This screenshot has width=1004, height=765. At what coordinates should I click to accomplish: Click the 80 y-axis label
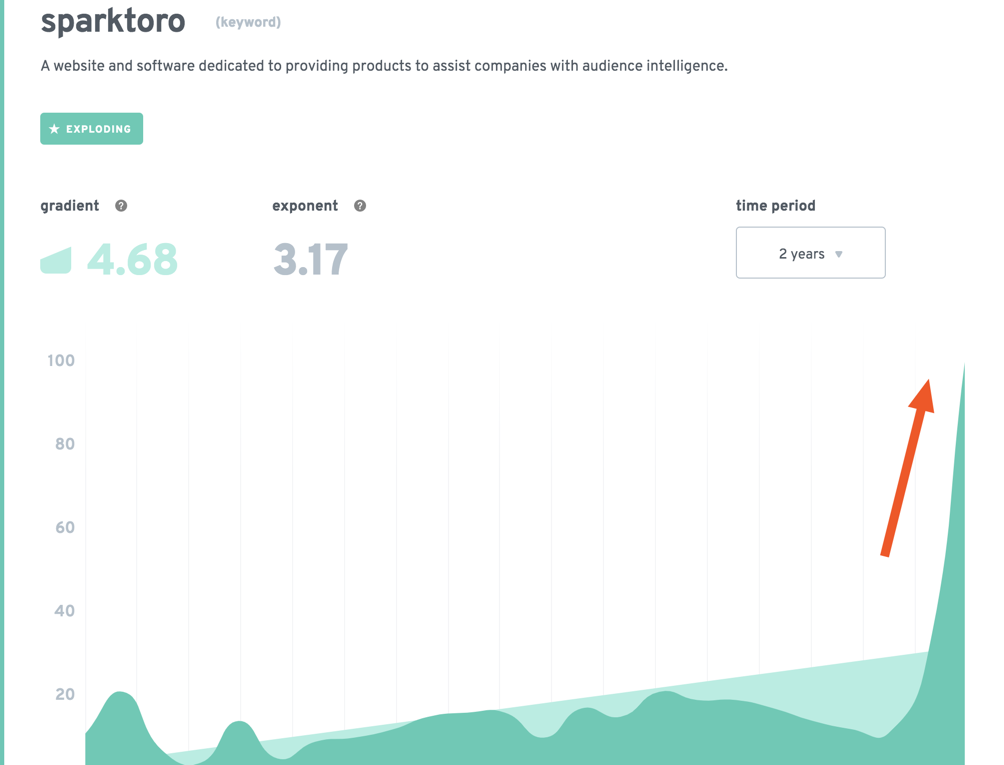(65, 444)
